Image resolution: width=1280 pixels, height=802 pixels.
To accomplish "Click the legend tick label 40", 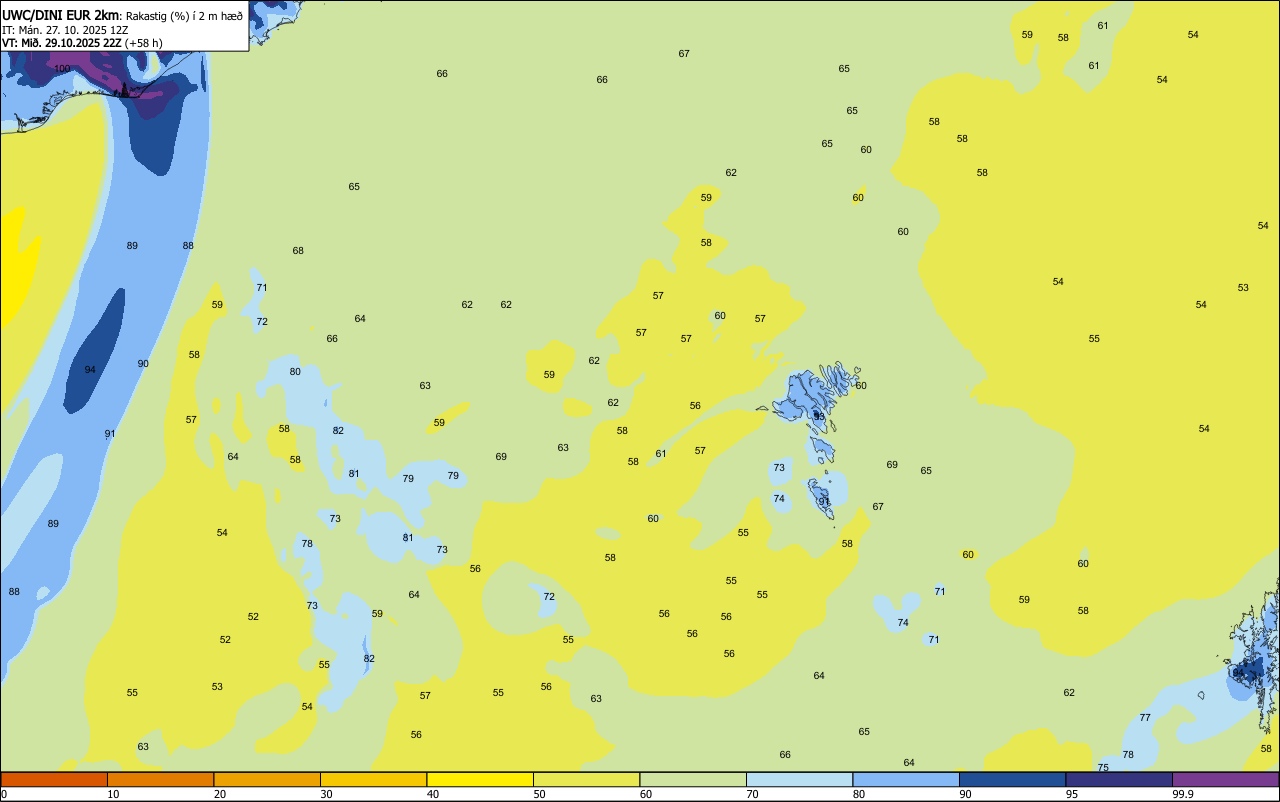I will (433, 794).
